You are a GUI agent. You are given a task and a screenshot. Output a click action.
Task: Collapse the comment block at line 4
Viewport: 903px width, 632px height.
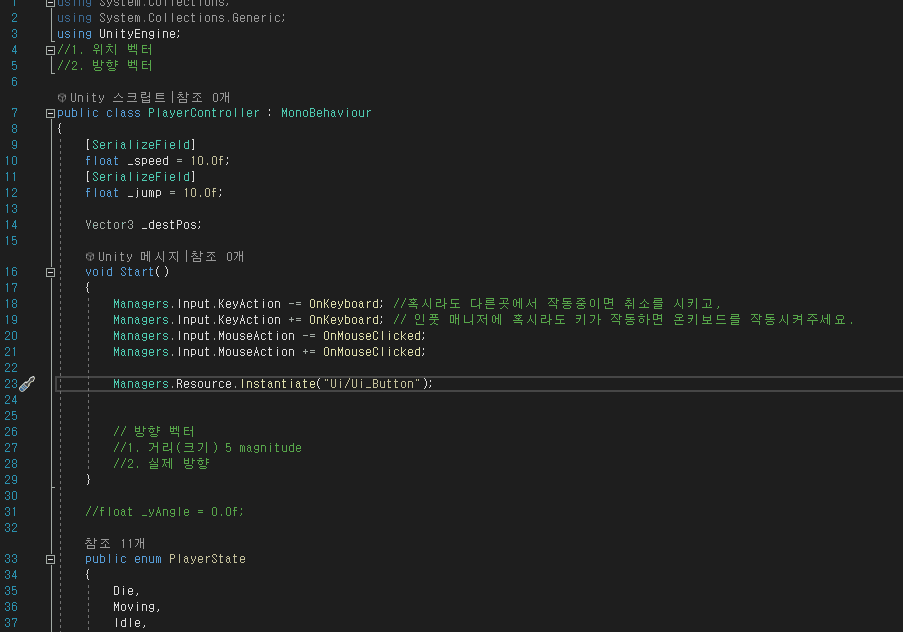click(50, 50)
